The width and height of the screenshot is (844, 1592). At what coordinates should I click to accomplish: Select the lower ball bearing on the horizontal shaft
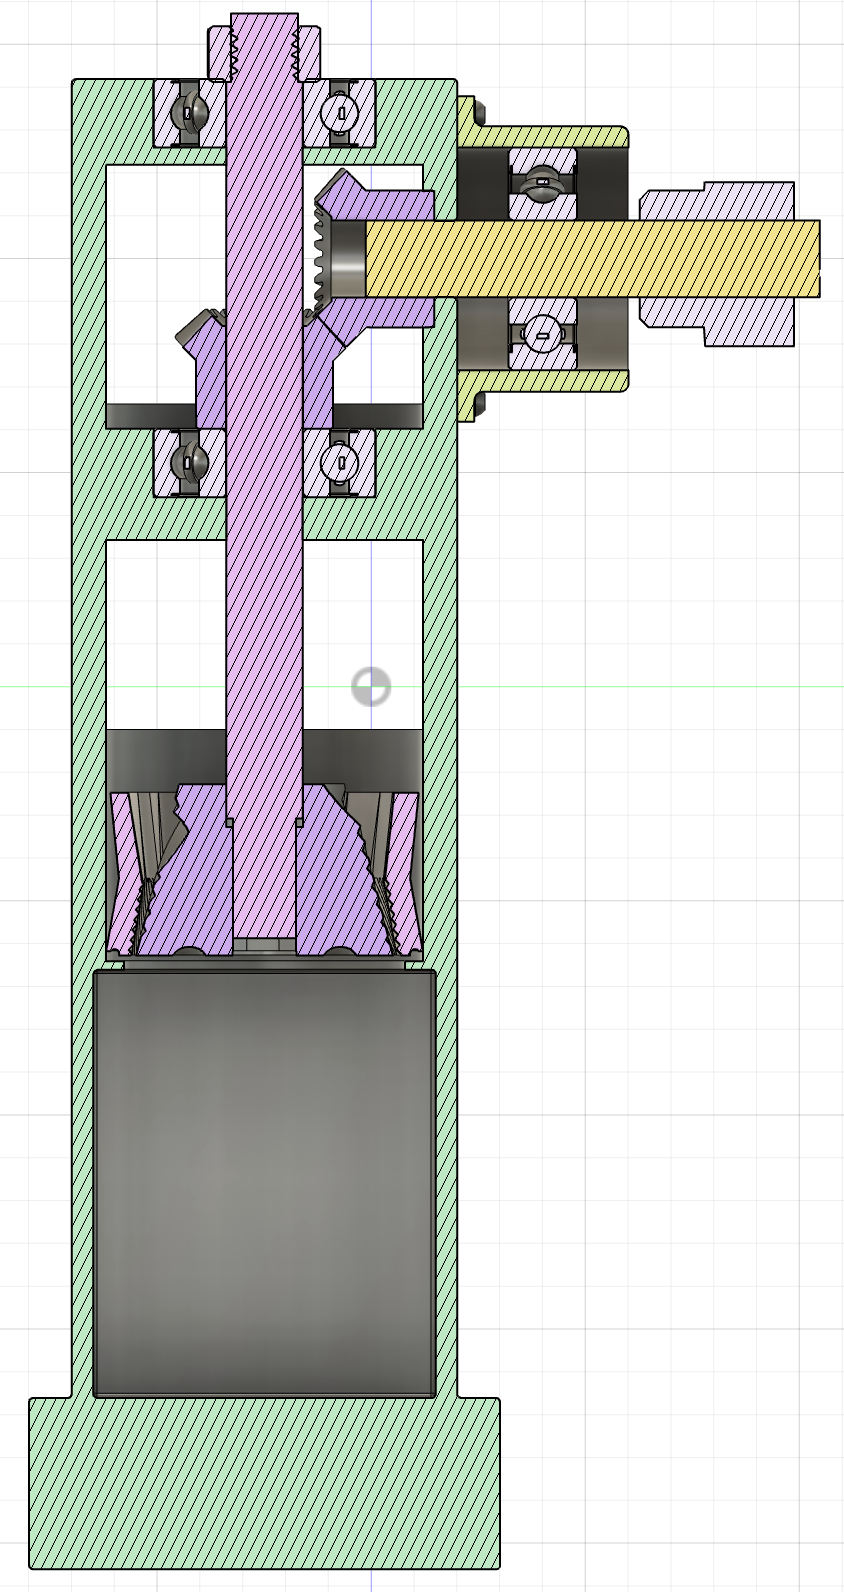543,333
